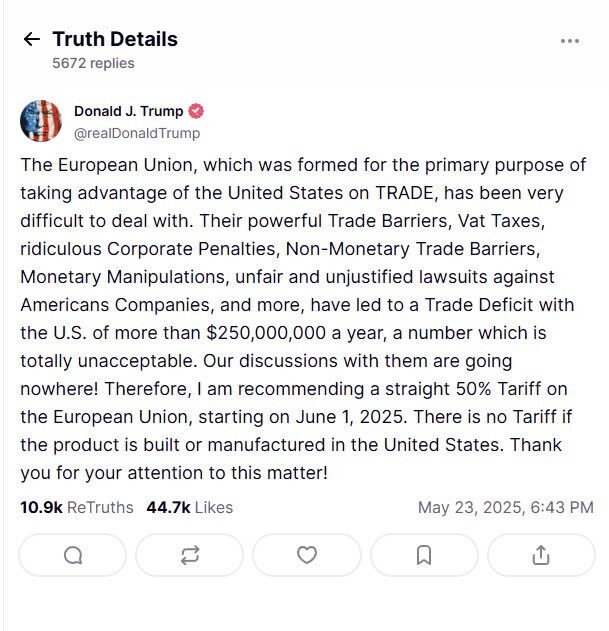The image size is (609, 631).
Task: Open the ReTruth arrows menu
Action: tap(189, 555)
